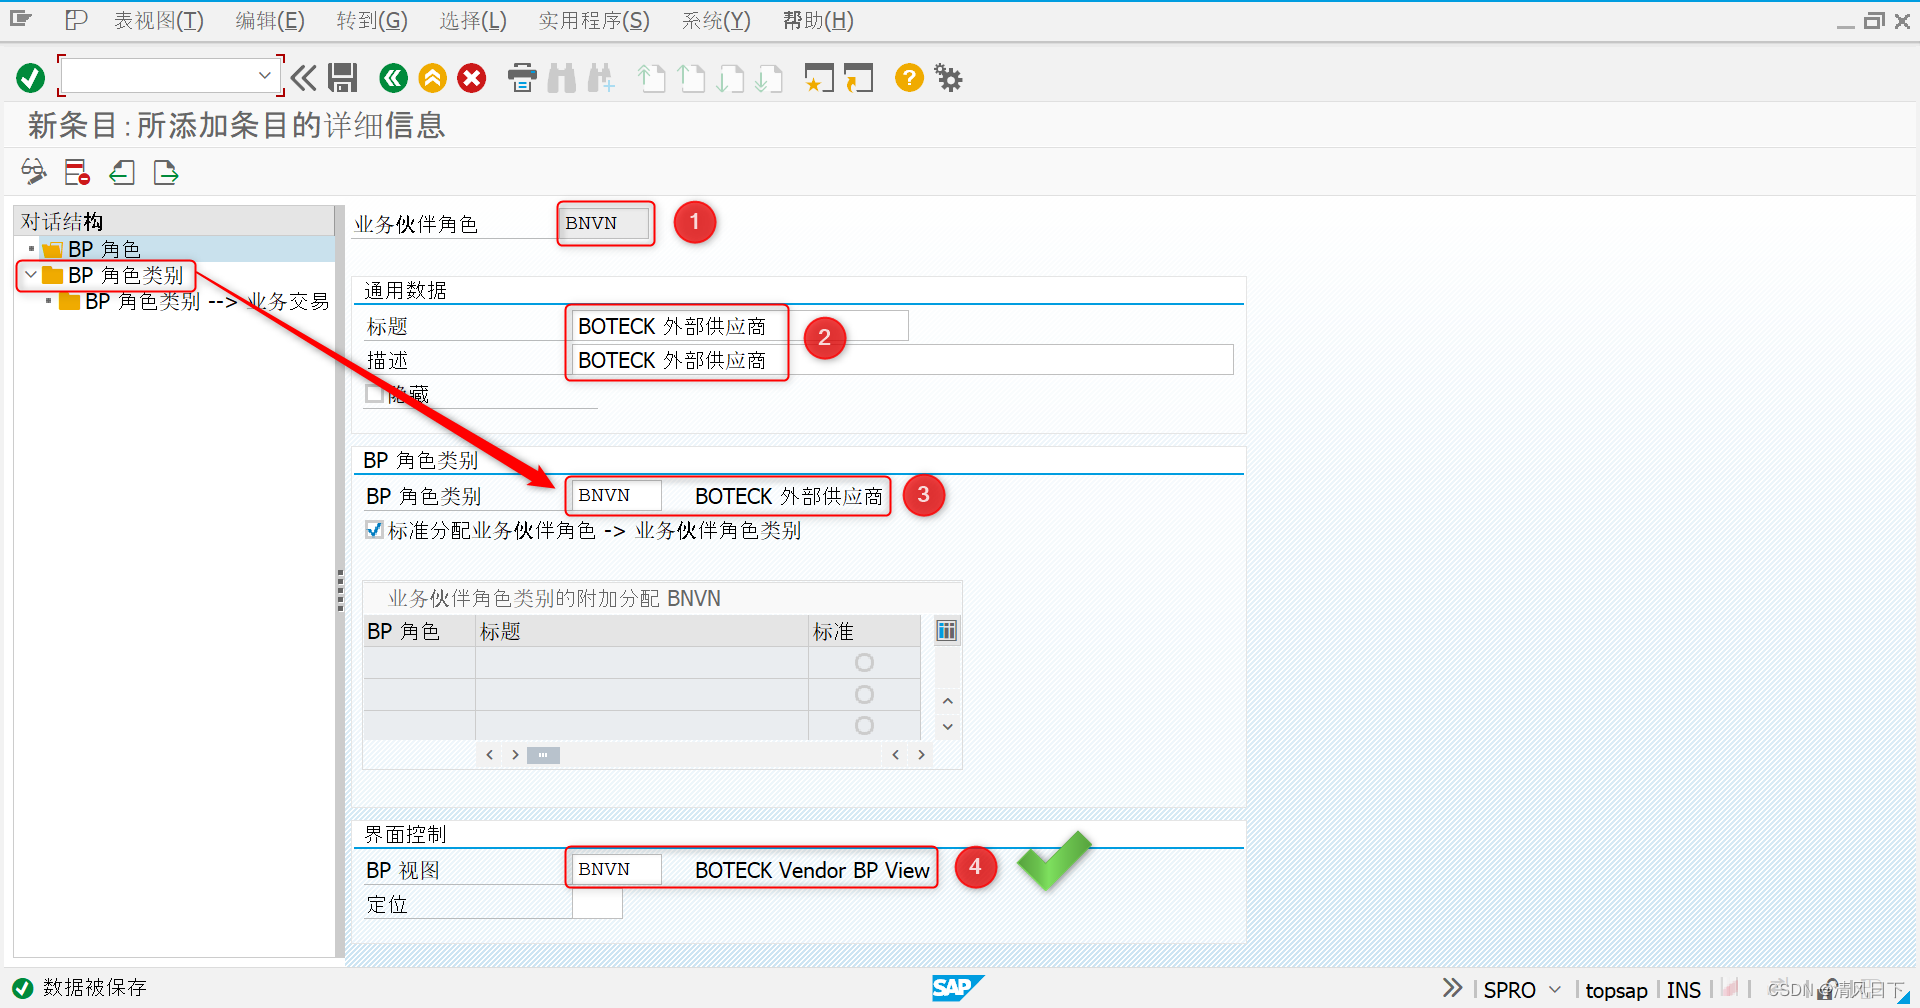Click the yellow Exit icon

click(x=432, y=77)
